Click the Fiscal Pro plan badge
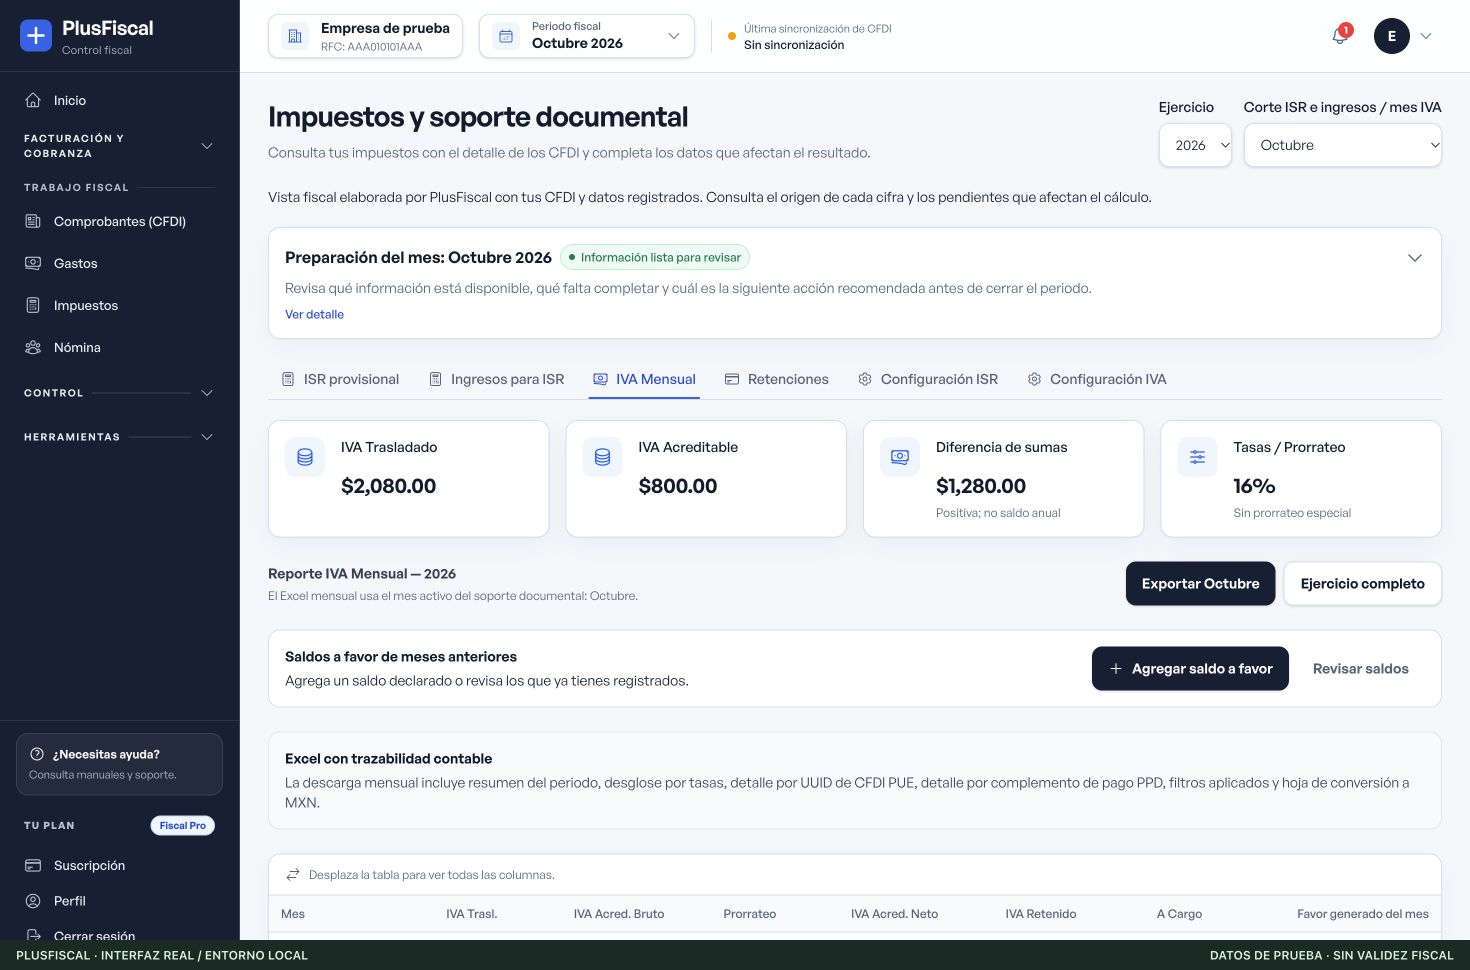This screenshot has height=970, width=1470. click(183, 826)
